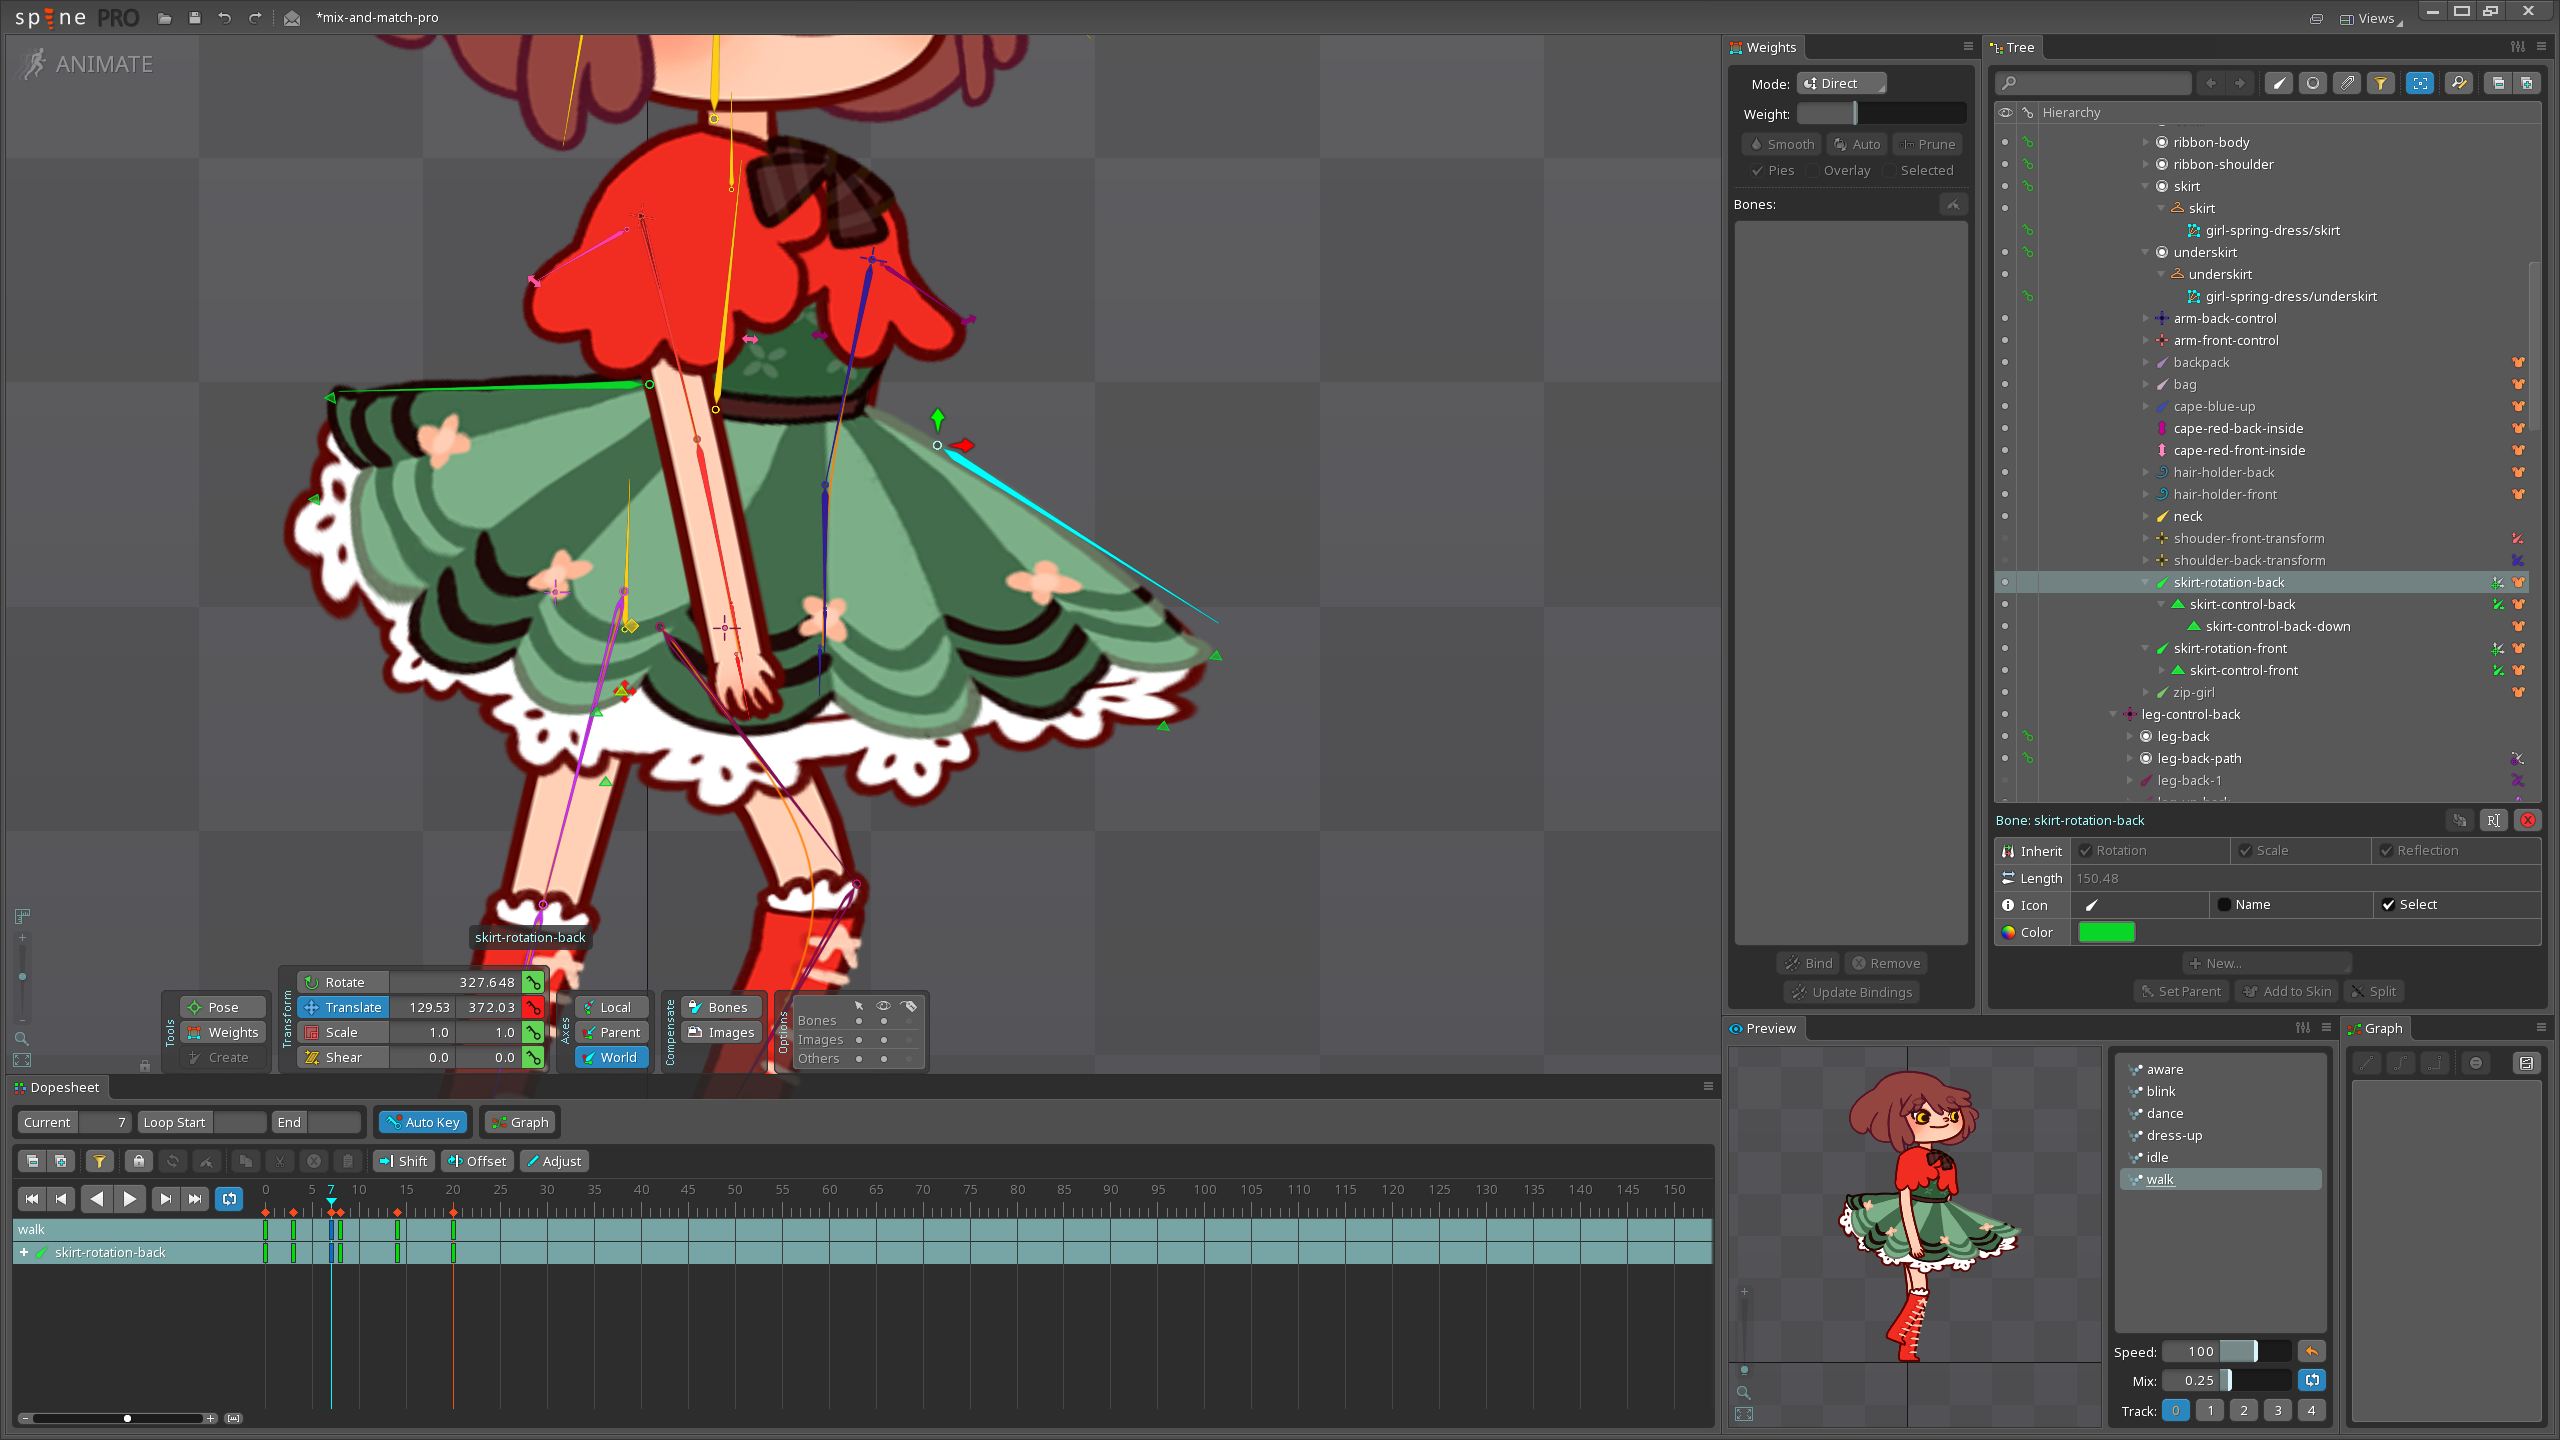Screen dimensions: 2560x1440
Task: Open the green bone Color swatch
Action: point(2106,932)
